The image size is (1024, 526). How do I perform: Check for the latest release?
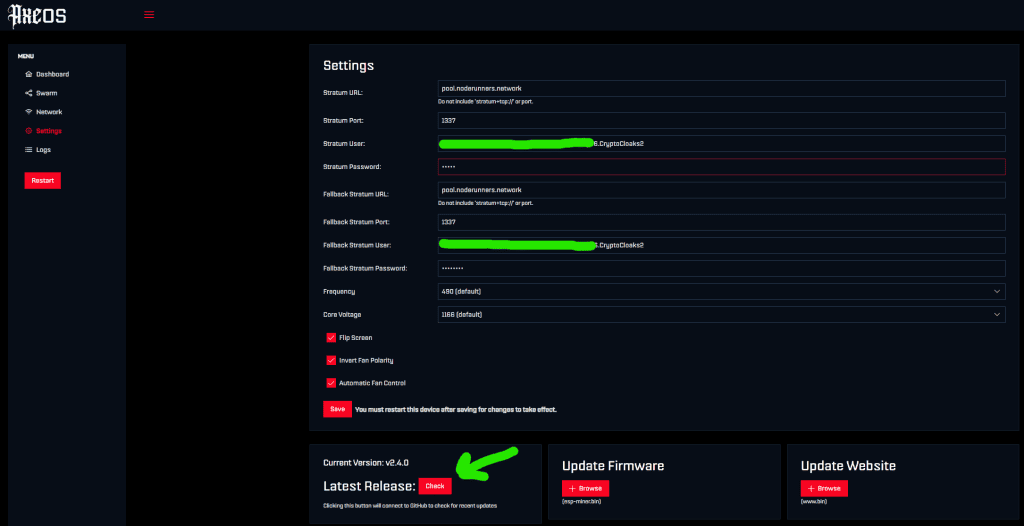(x=435, y=486)
